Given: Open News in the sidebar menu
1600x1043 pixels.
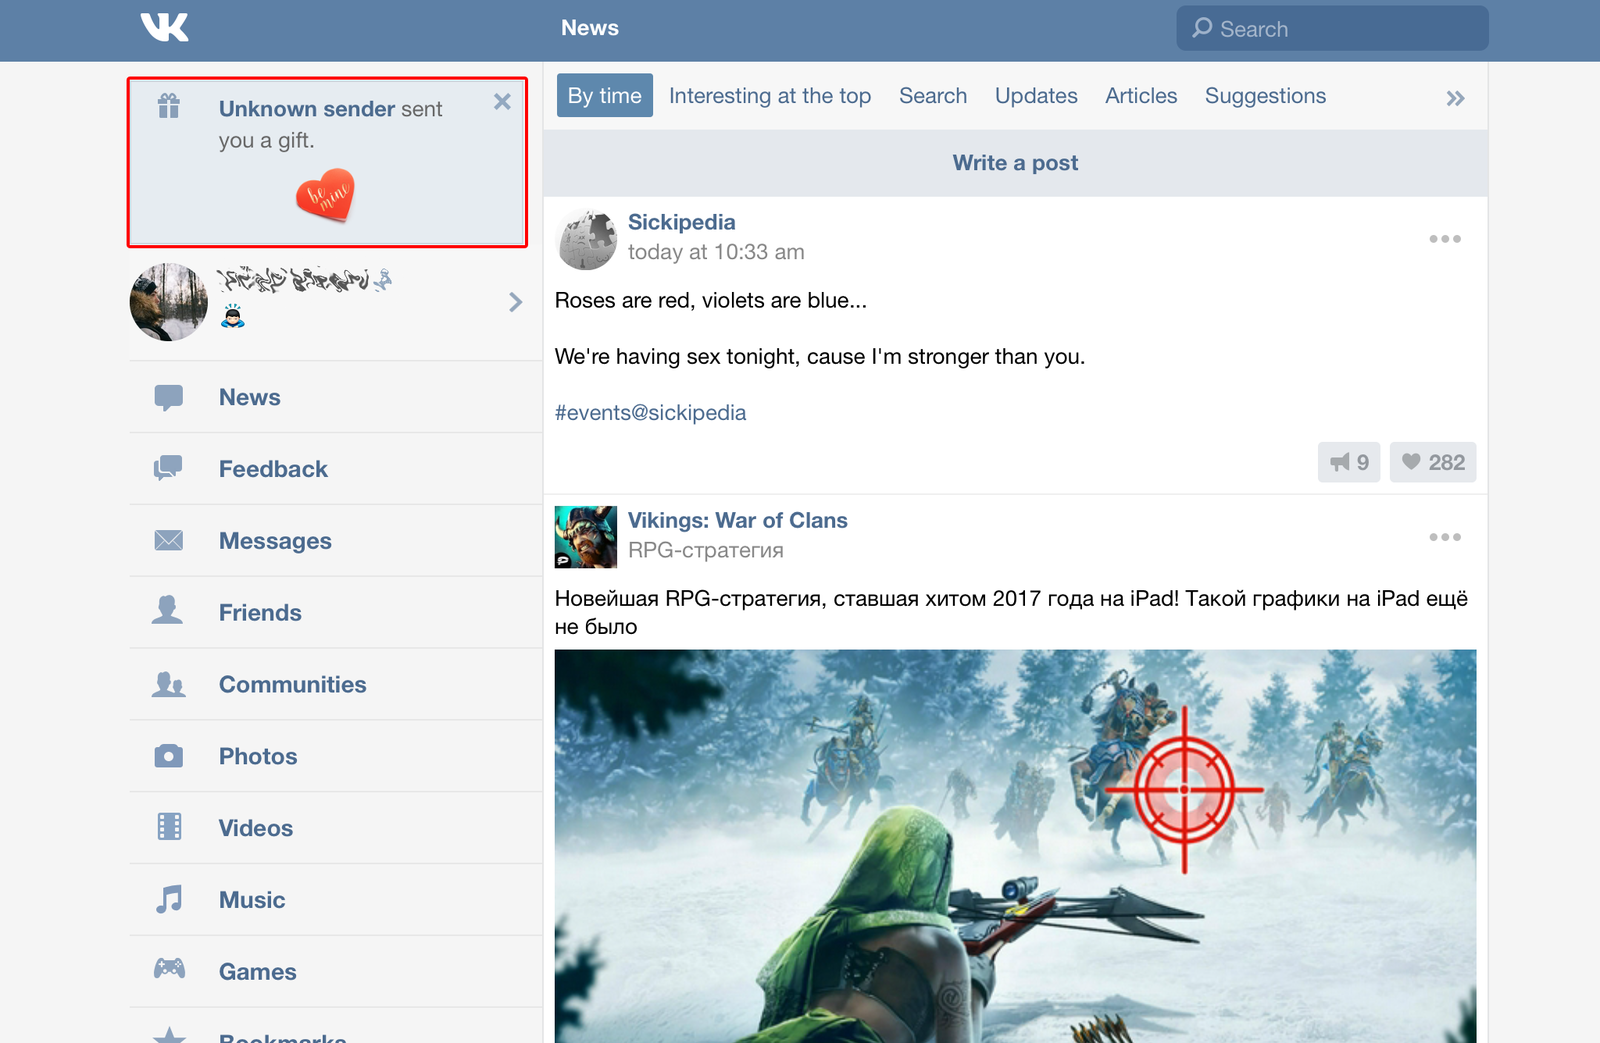Looking at the screenshot, I should coord(250,397).
